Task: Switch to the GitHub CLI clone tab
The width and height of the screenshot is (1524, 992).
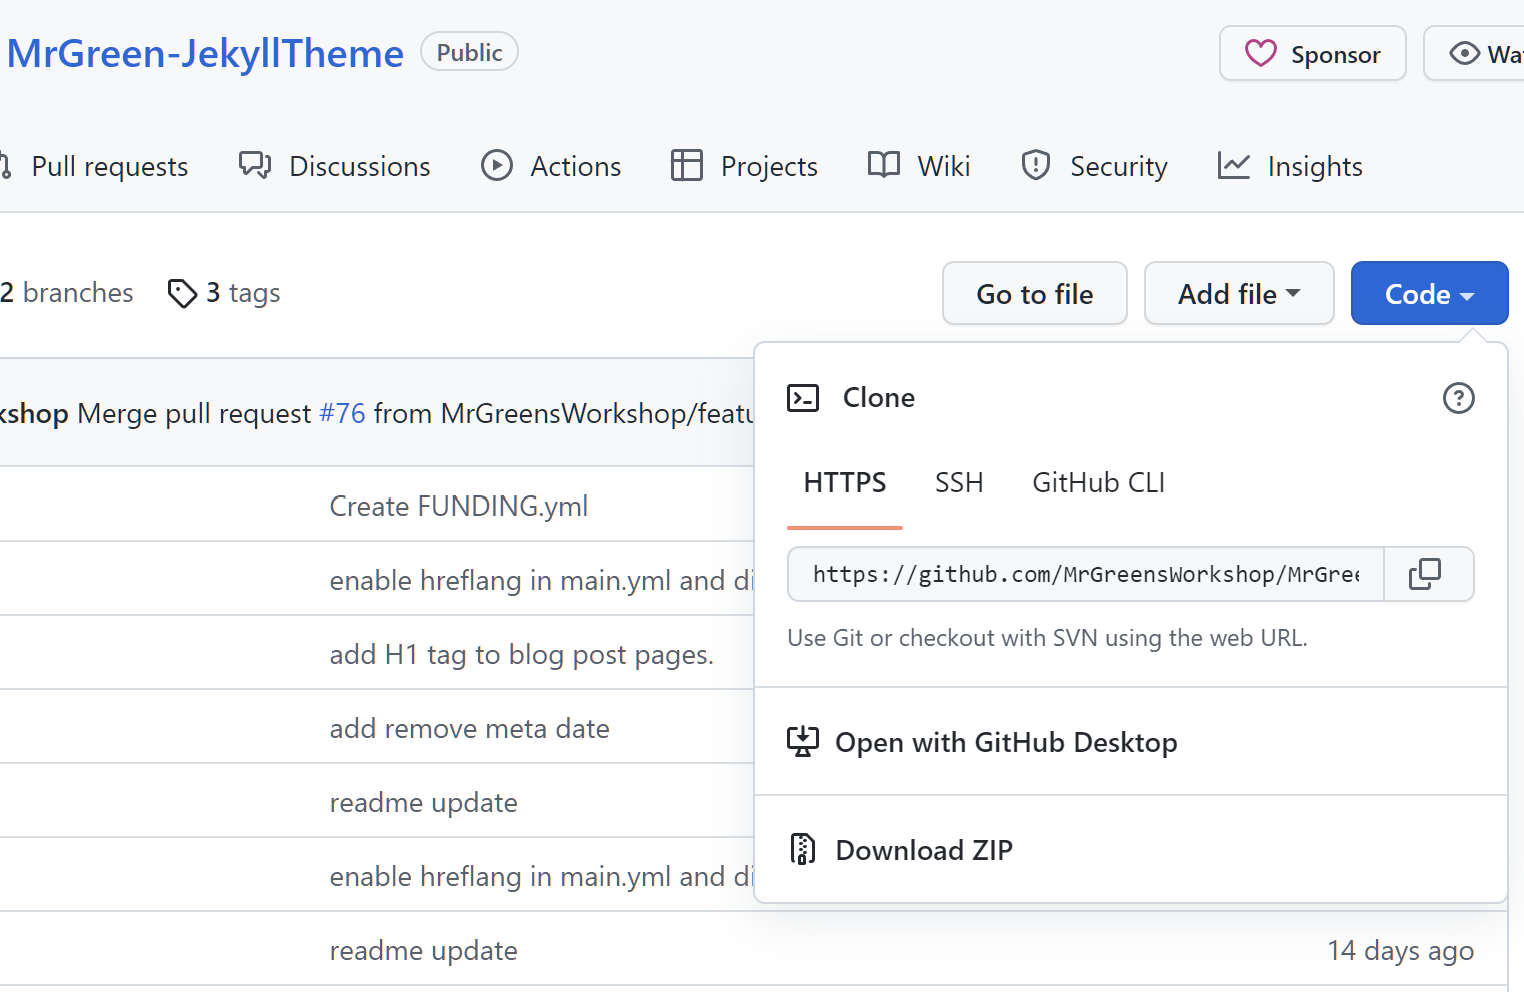Action: 1098,483
